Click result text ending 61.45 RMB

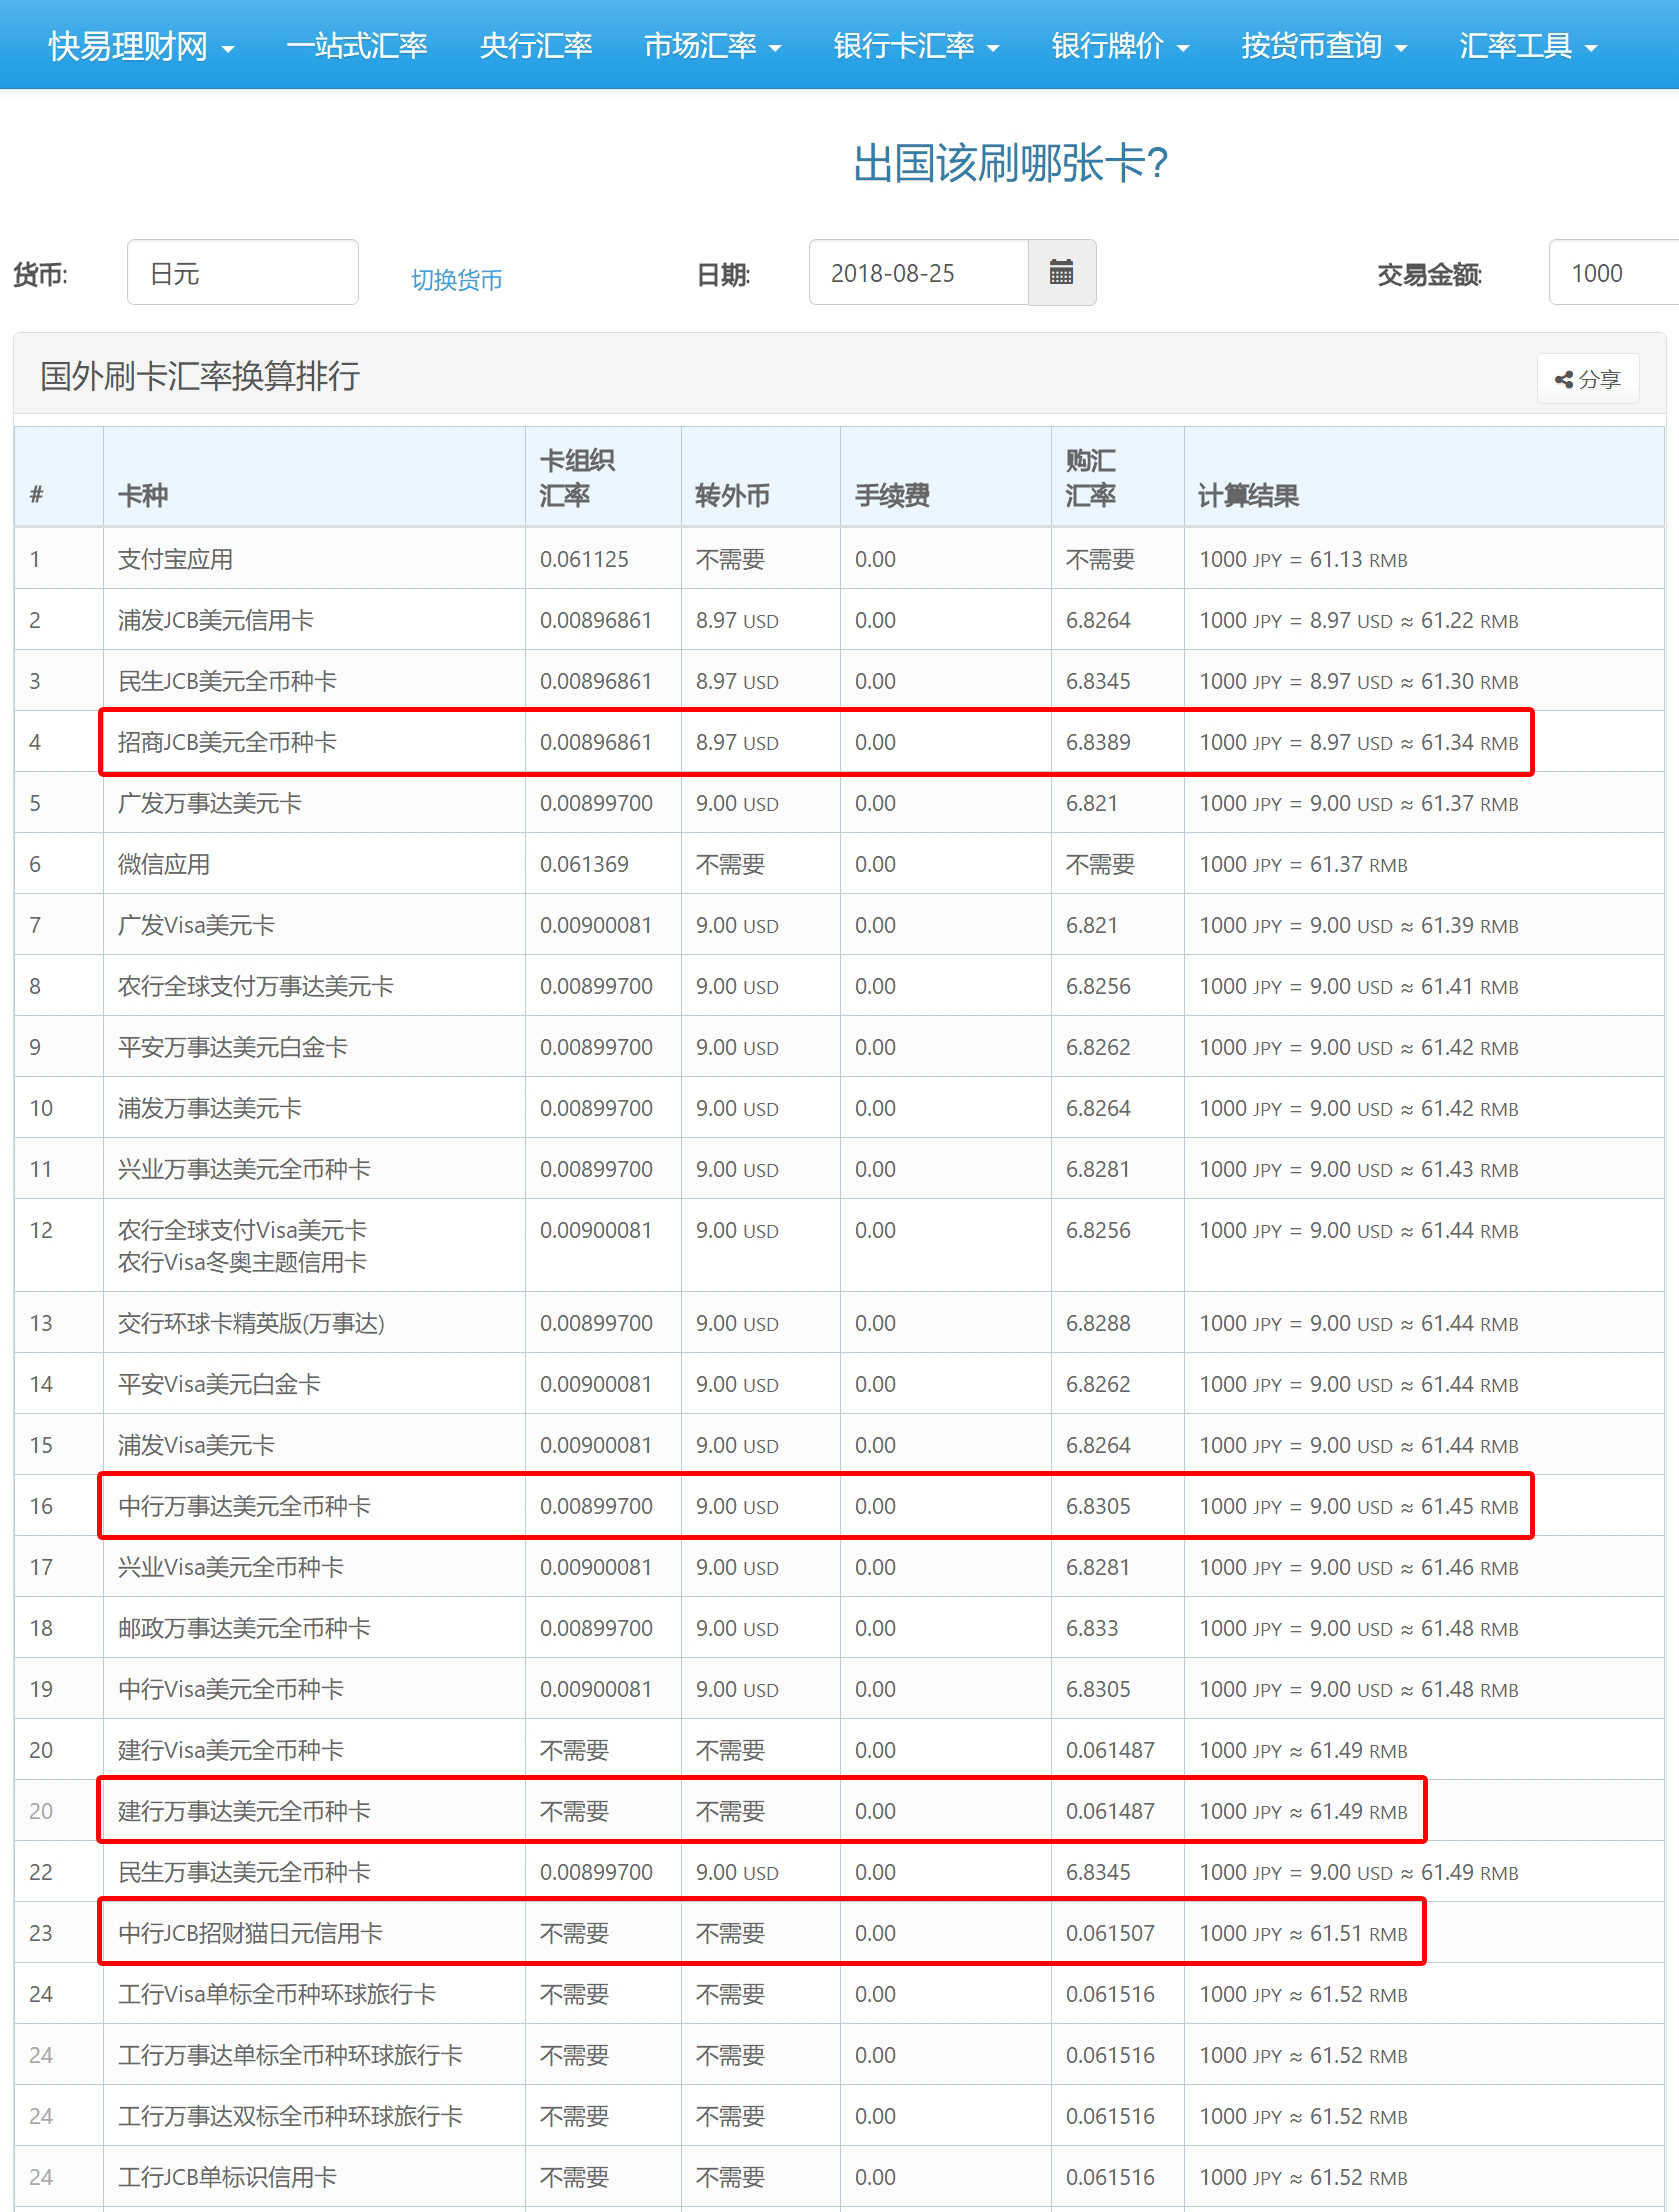coord(1359,1506)
